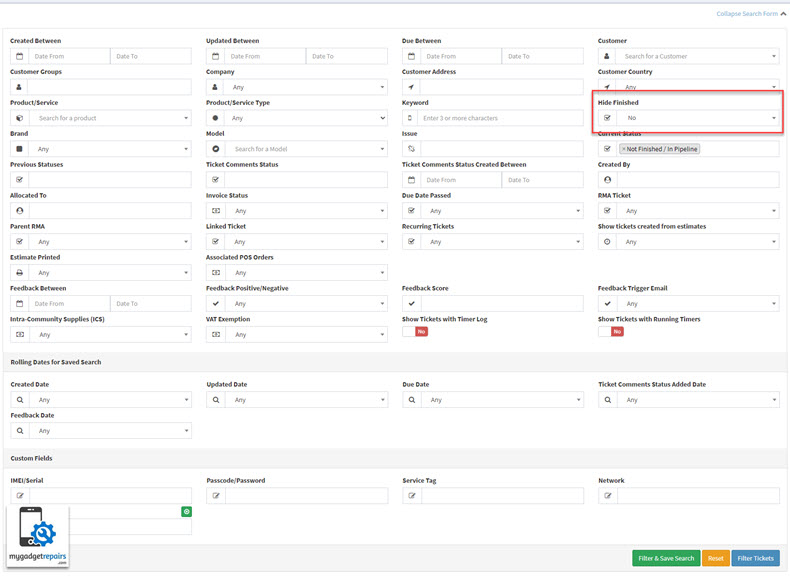
Task: Click square icon in Brand field
Action: (x=19, y=149)
